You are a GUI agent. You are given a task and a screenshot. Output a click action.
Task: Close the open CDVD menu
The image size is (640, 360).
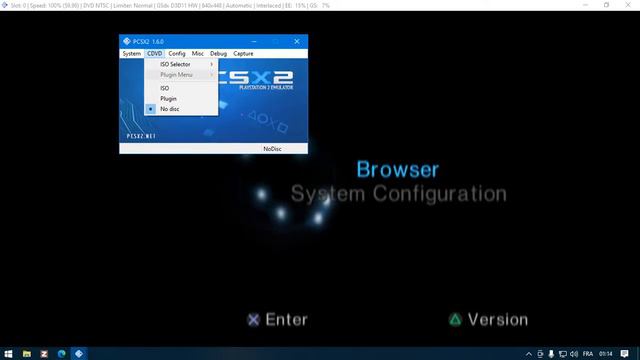pyautogui.click(x=154, y=53)
